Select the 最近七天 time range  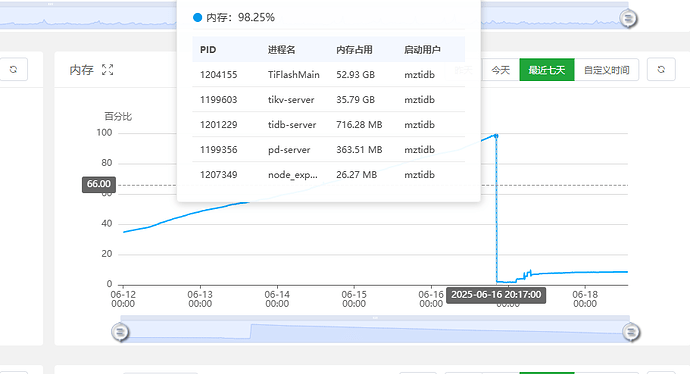point(547,70)
